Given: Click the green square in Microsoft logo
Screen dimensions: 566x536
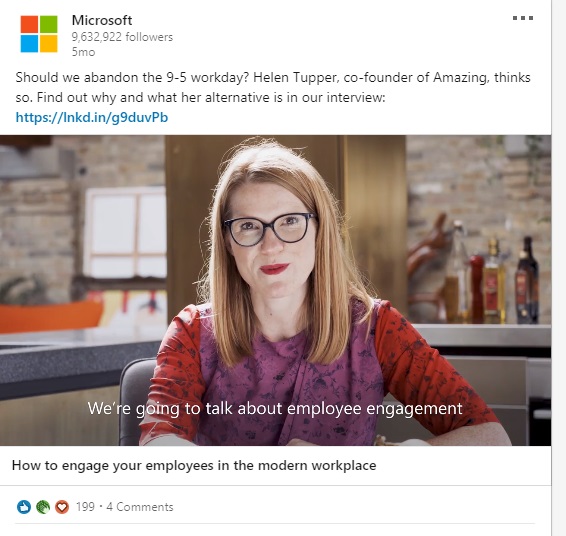Looking at the screenshot, I should tap(48, 24).
